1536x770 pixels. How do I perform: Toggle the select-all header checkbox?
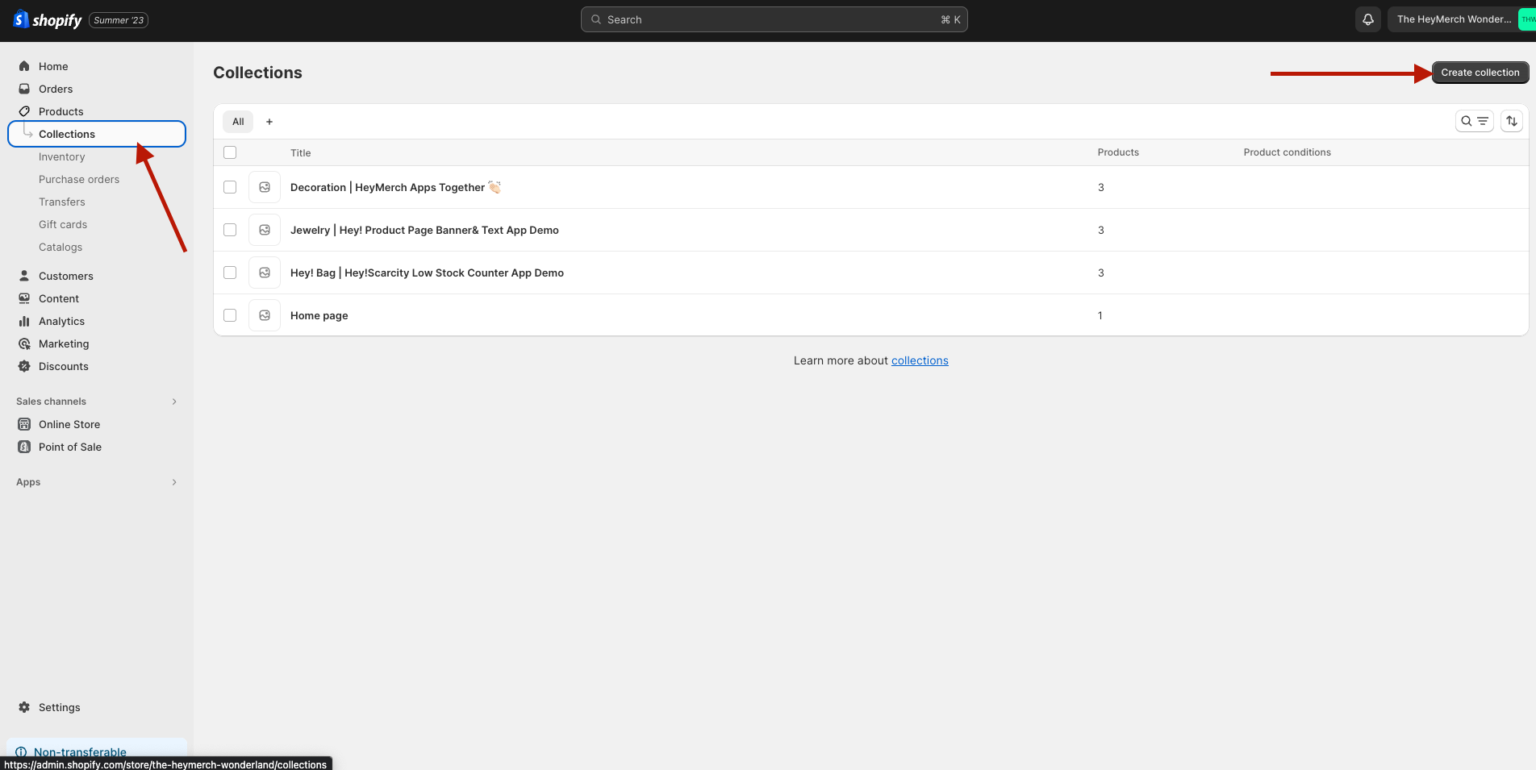click(x=230, y=152)
